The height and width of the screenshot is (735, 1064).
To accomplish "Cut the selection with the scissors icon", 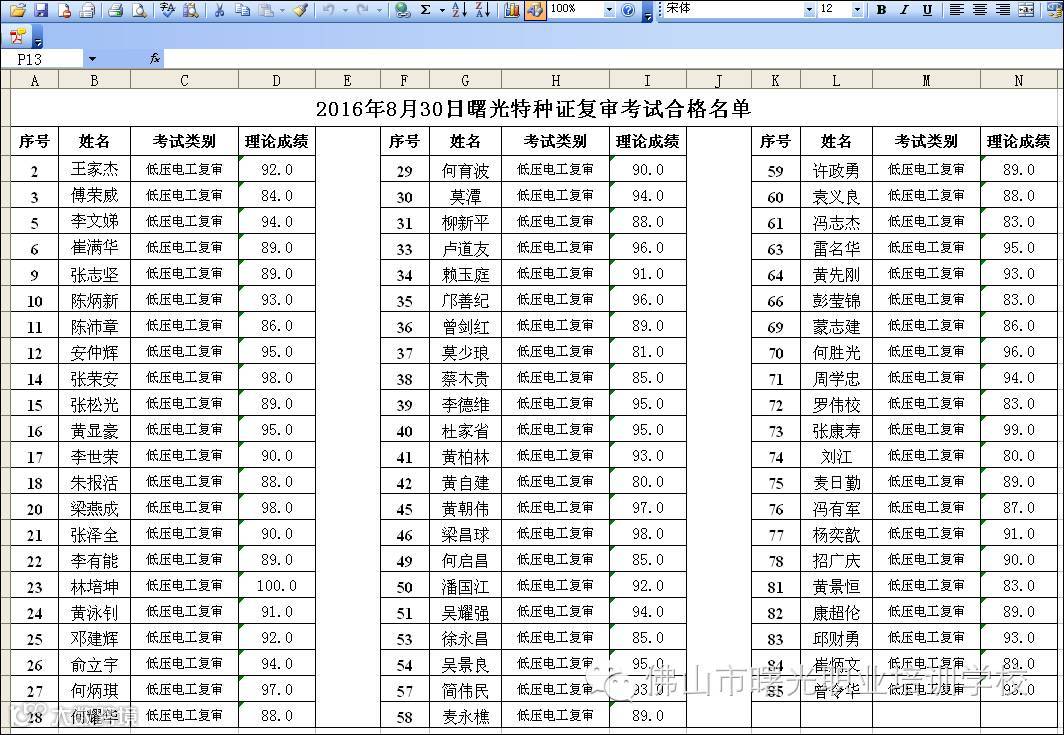I will (x=218, y=10).
